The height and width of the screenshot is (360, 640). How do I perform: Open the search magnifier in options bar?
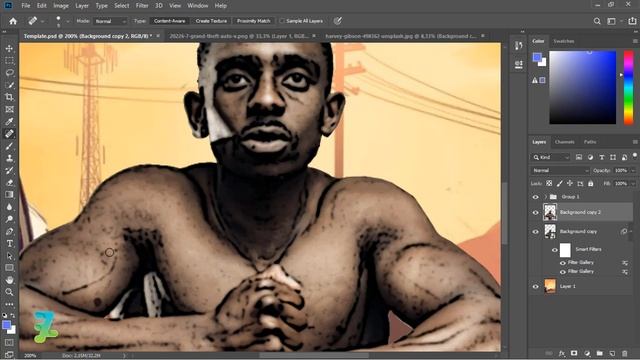[597, 21]
